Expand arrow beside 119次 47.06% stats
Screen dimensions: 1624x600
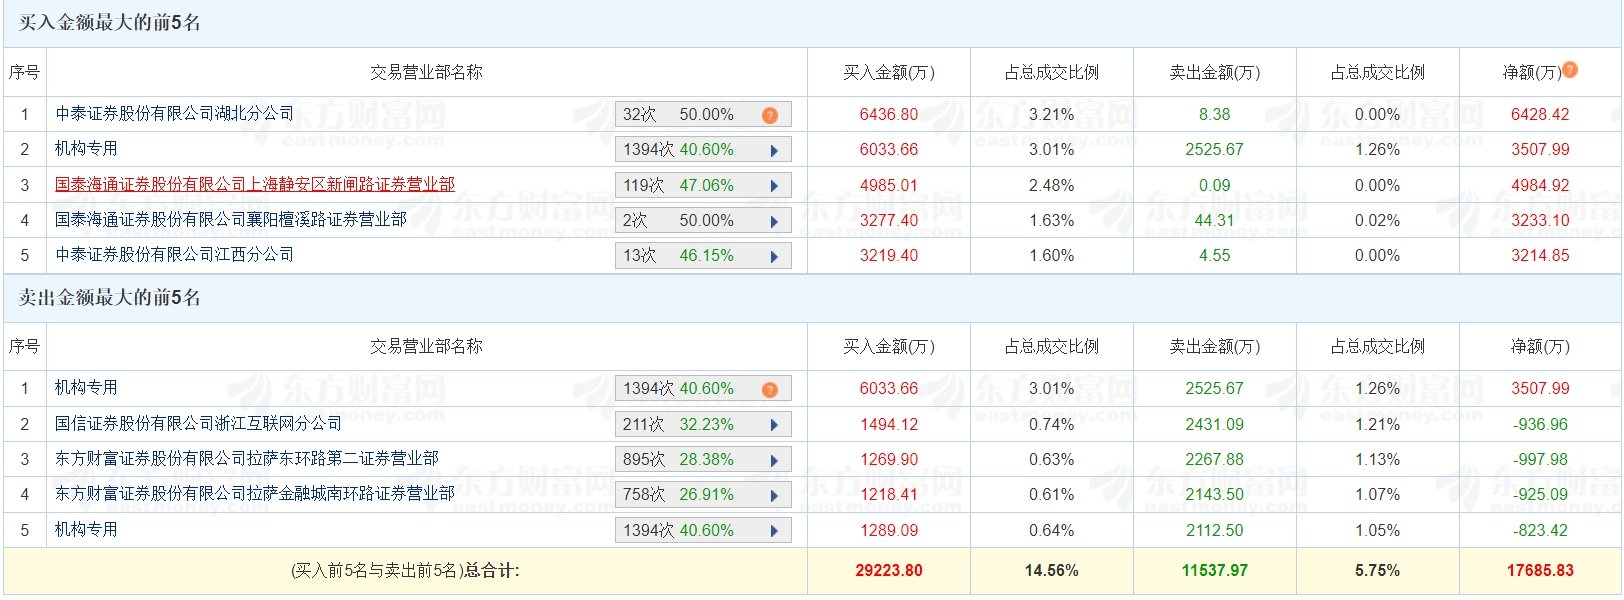774,186
